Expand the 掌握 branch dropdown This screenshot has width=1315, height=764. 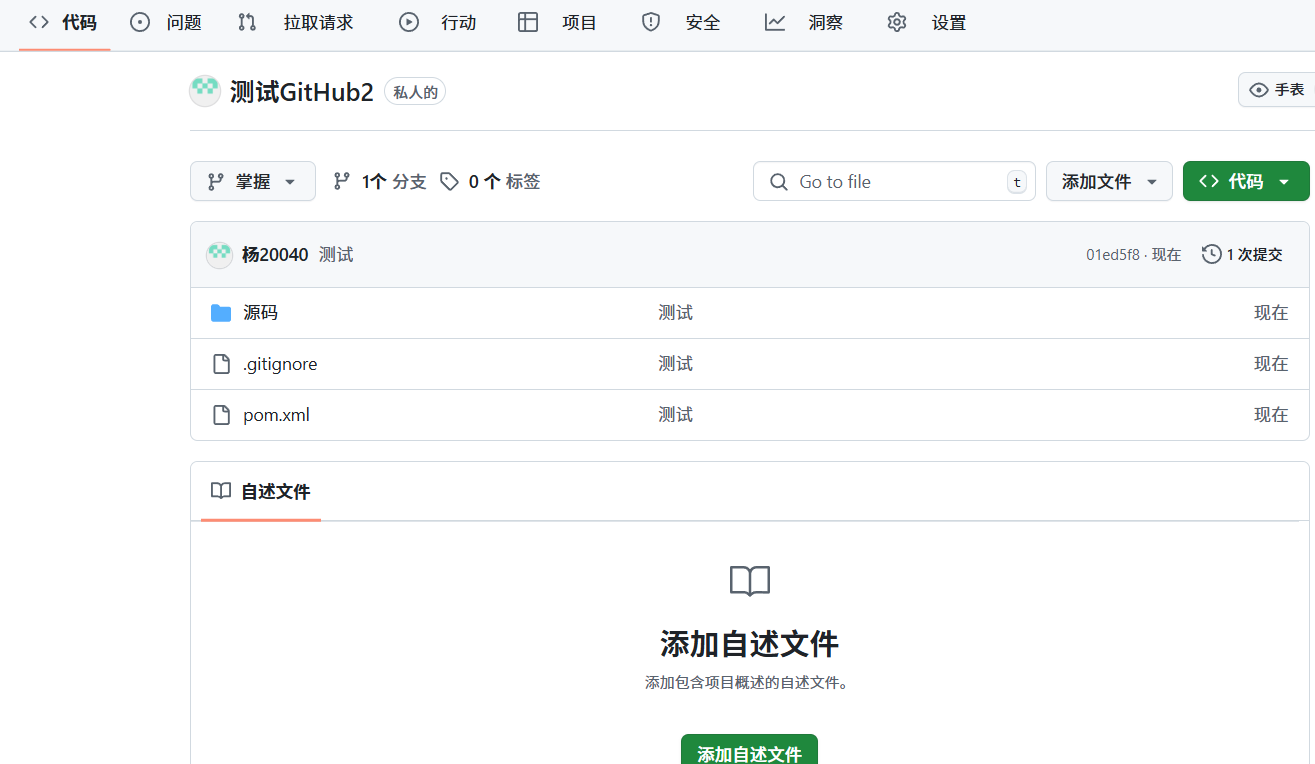(x=253, y=181)
